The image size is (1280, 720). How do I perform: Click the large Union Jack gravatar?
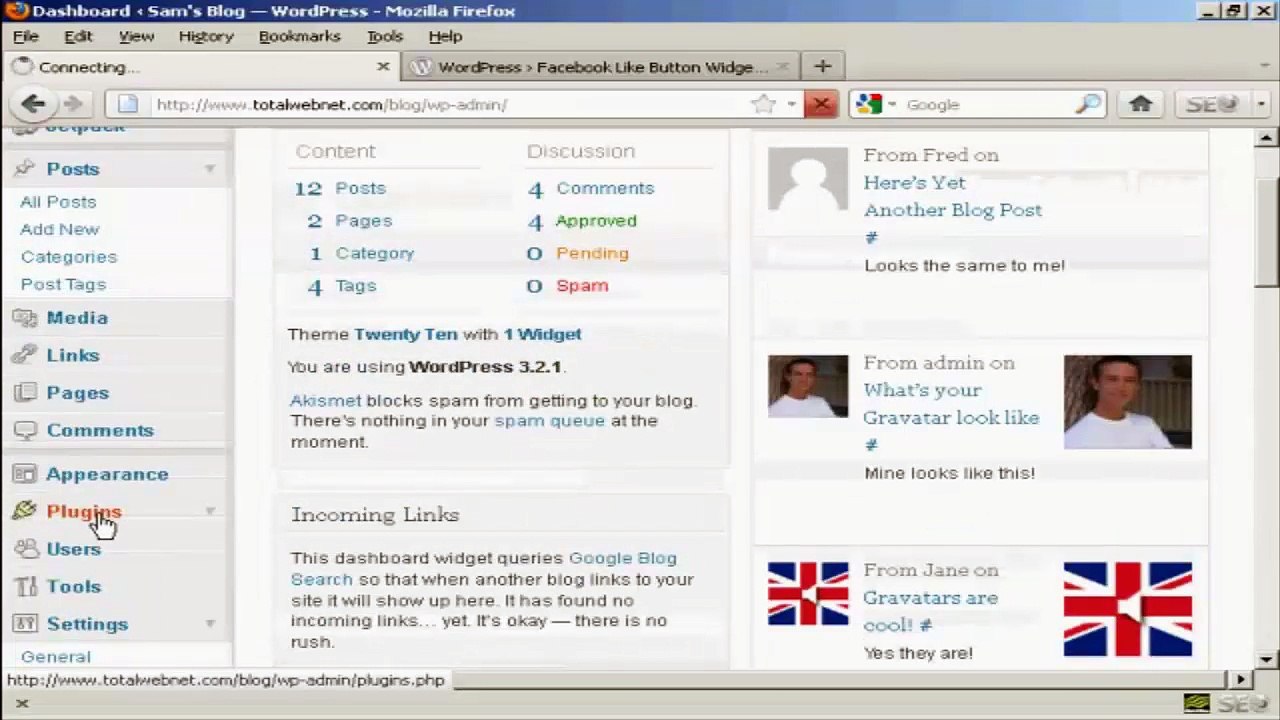[1128, 609]
